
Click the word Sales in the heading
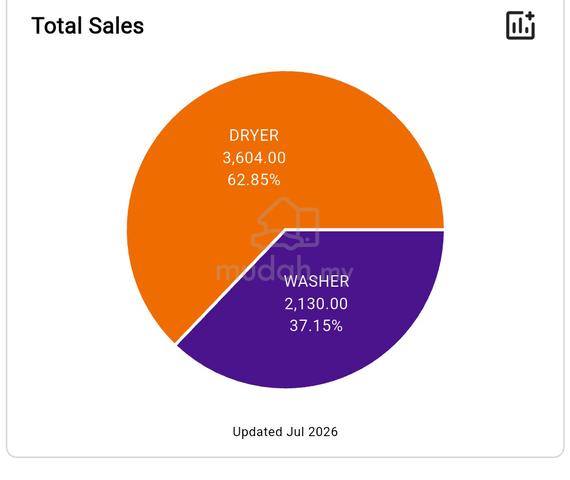pyautogui.click(x=116, y=26)
